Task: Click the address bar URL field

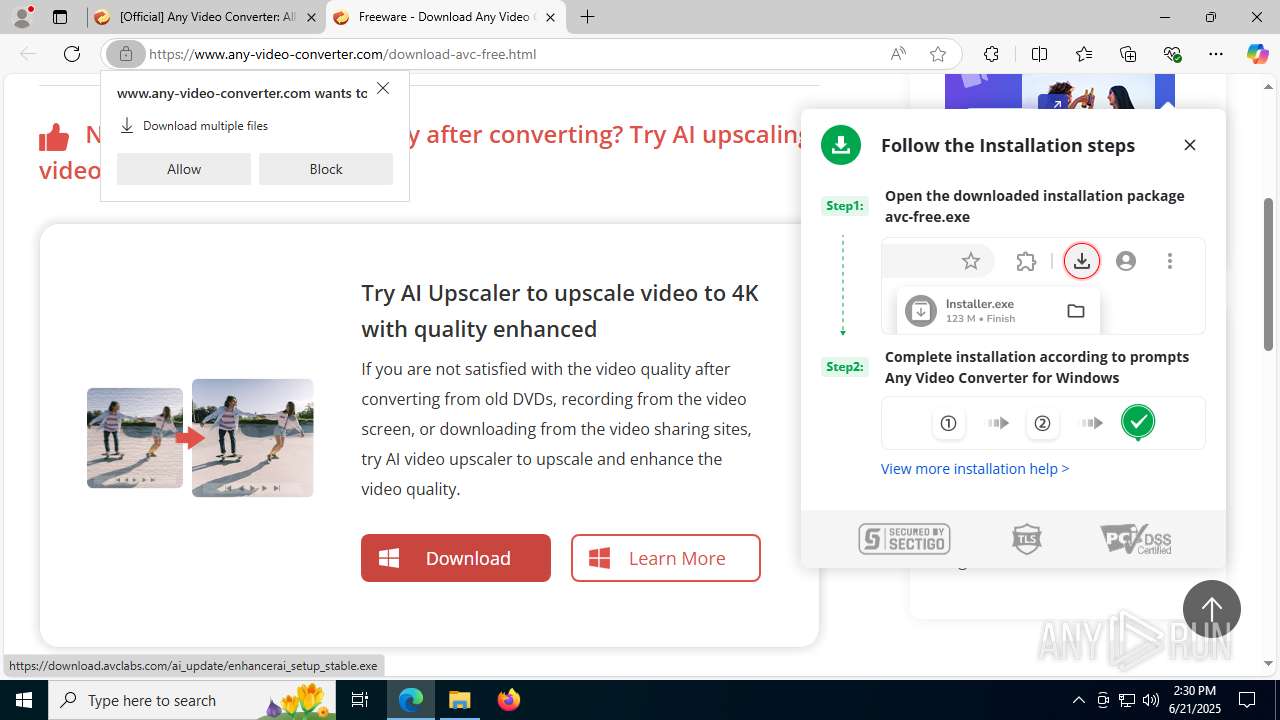Action: (x=510, y=54)
